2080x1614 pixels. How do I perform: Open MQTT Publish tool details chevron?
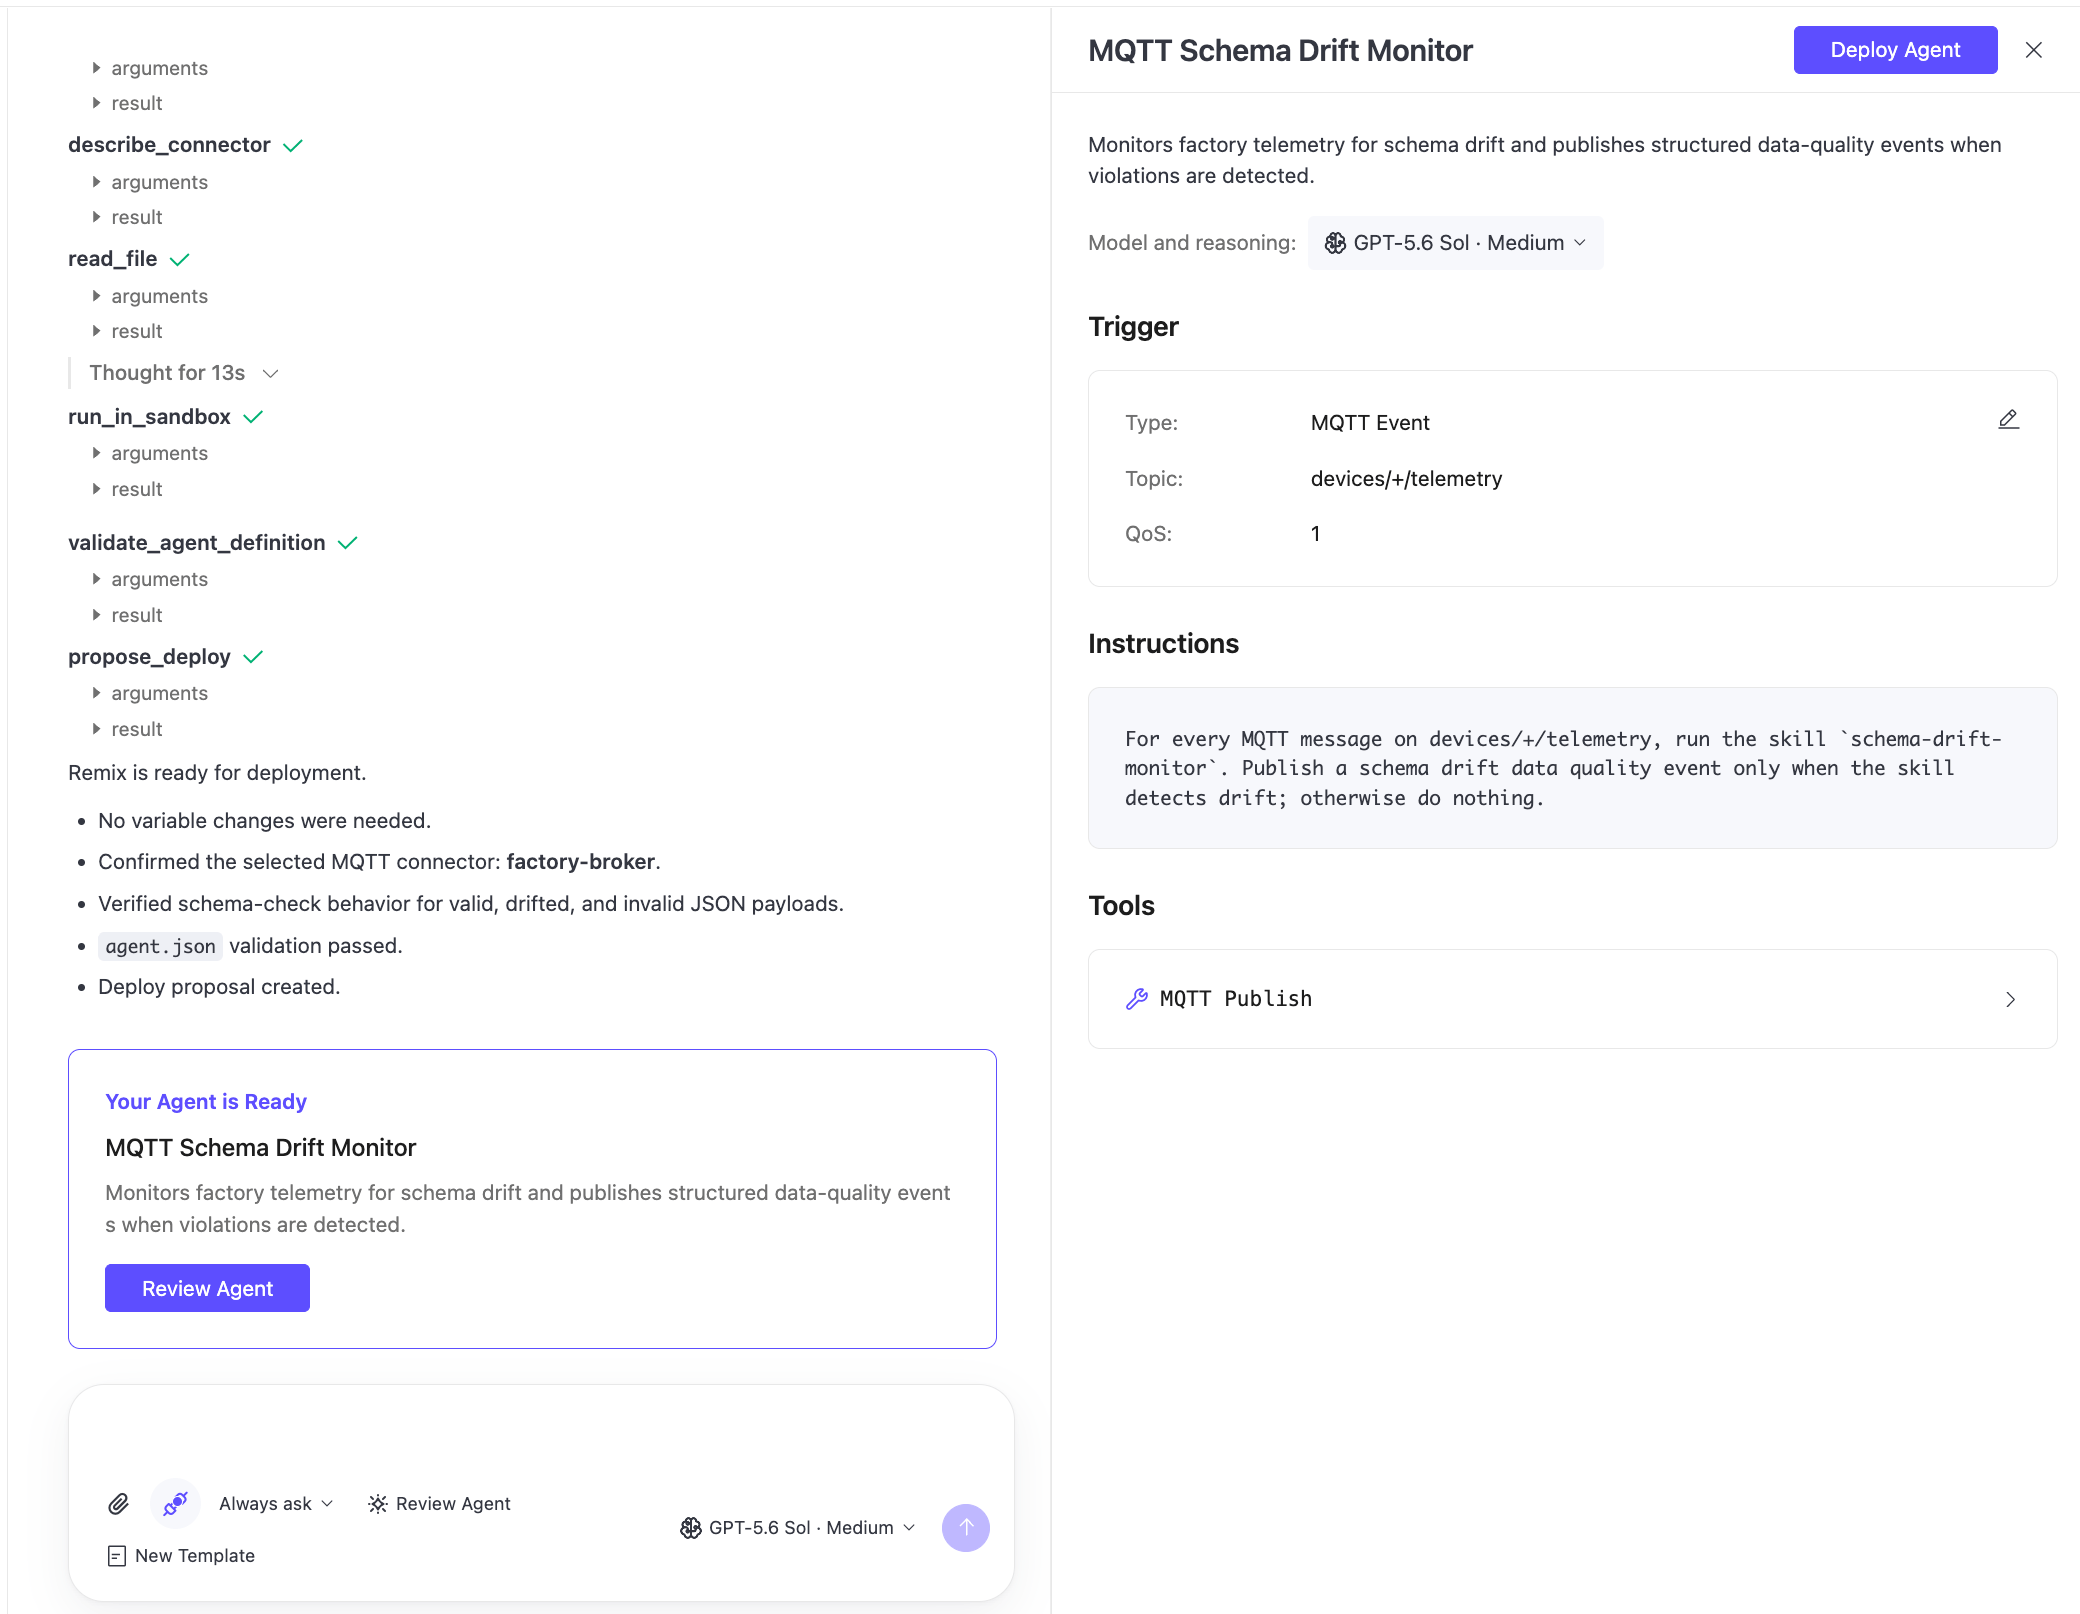coord(2011,999)
